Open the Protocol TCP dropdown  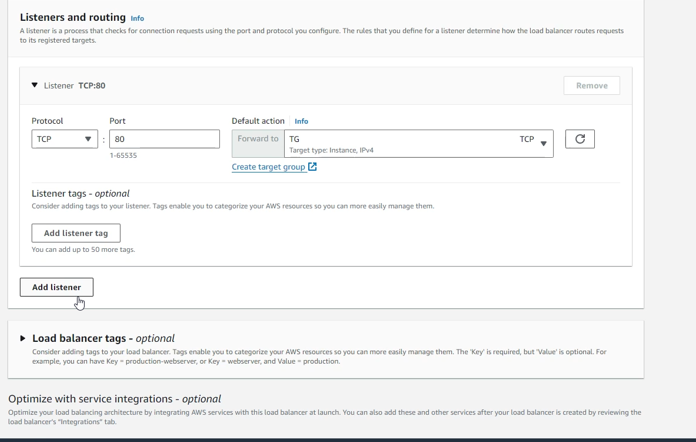pos(64,139)
